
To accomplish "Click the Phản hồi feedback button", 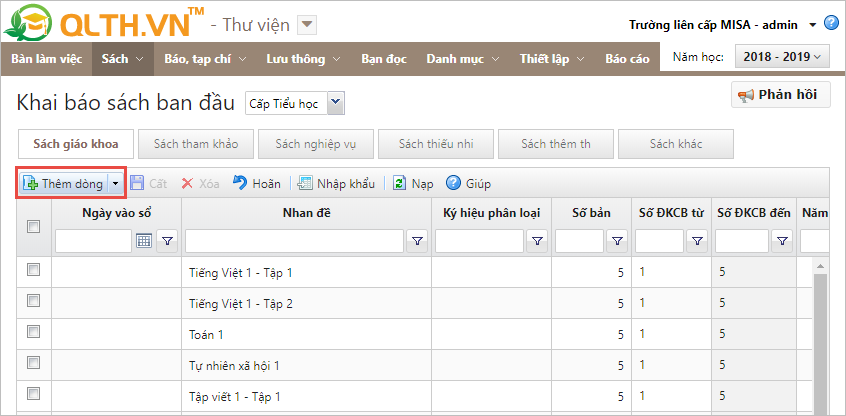I will (780, 95).
